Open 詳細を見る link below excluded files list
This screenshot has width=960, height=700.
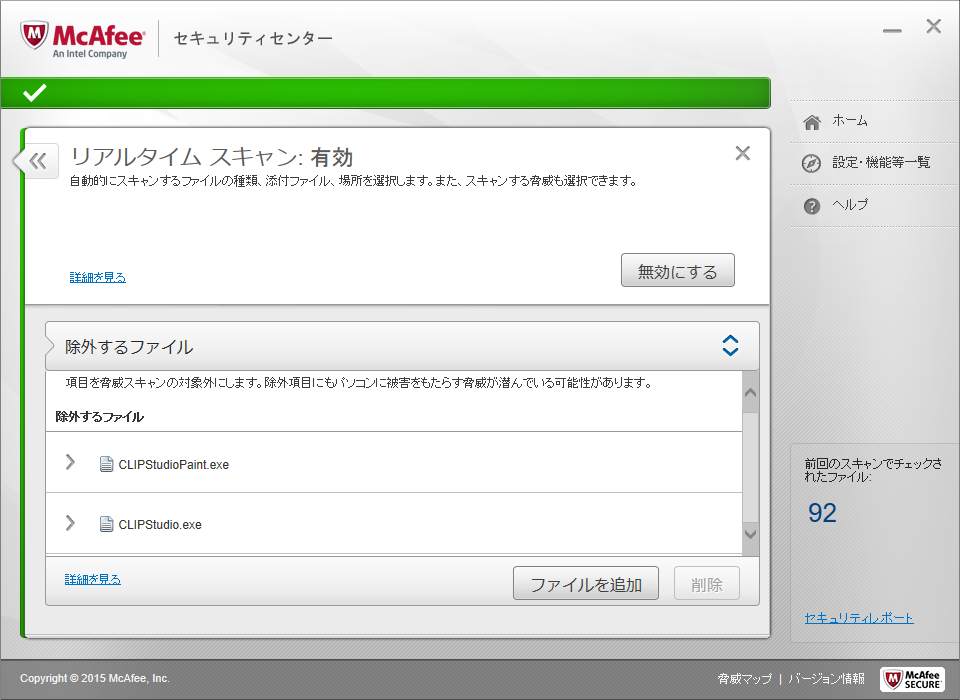pos(93,579)
